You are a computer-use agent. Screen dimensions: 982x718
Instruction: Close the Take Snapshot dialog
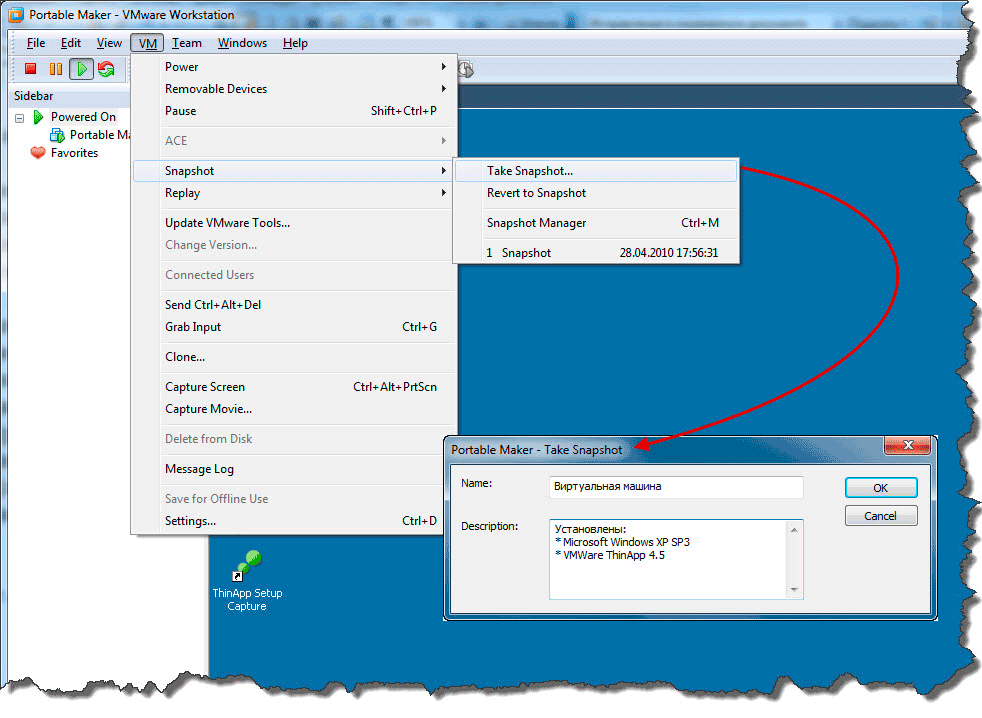click(907, 445)
